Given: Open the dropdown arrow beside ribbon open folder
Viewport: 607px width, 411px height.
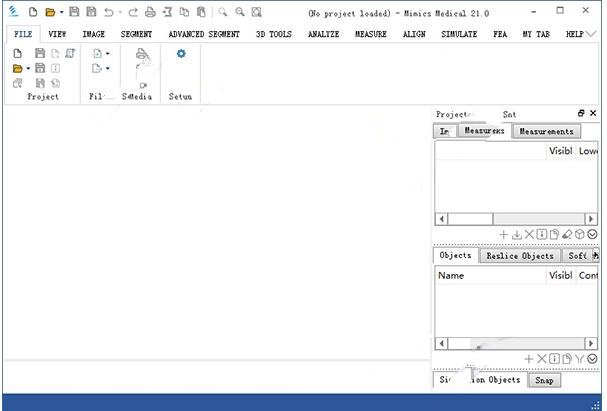Looking at the screenshot, I should click(28, 69).
